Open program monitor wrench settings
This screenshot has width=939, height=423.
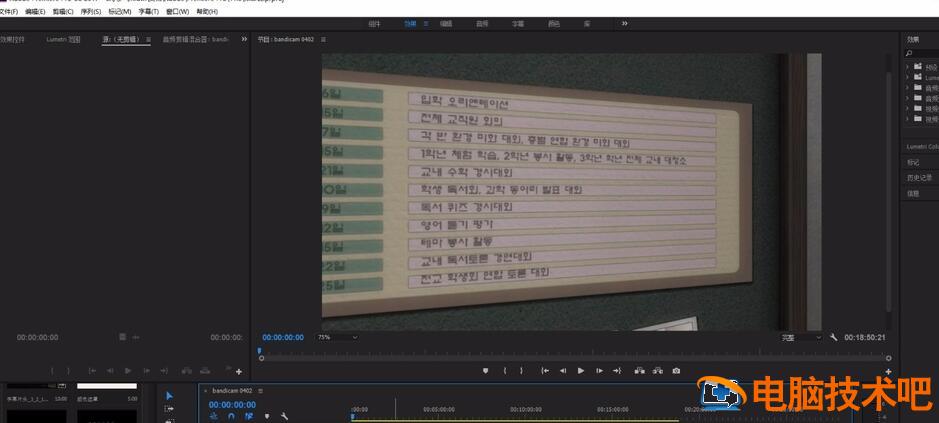(x=834, y=337)
